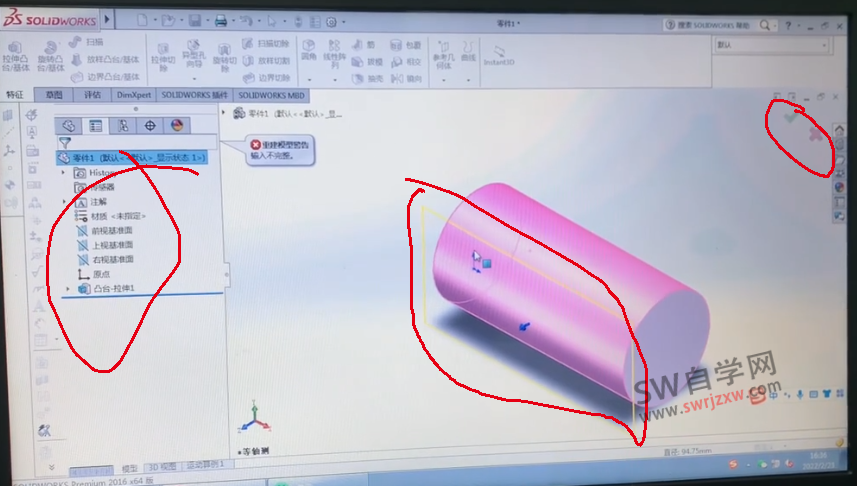Click the Lofted Boss/Base (放样凸台/基体) tool

[105, 59]
